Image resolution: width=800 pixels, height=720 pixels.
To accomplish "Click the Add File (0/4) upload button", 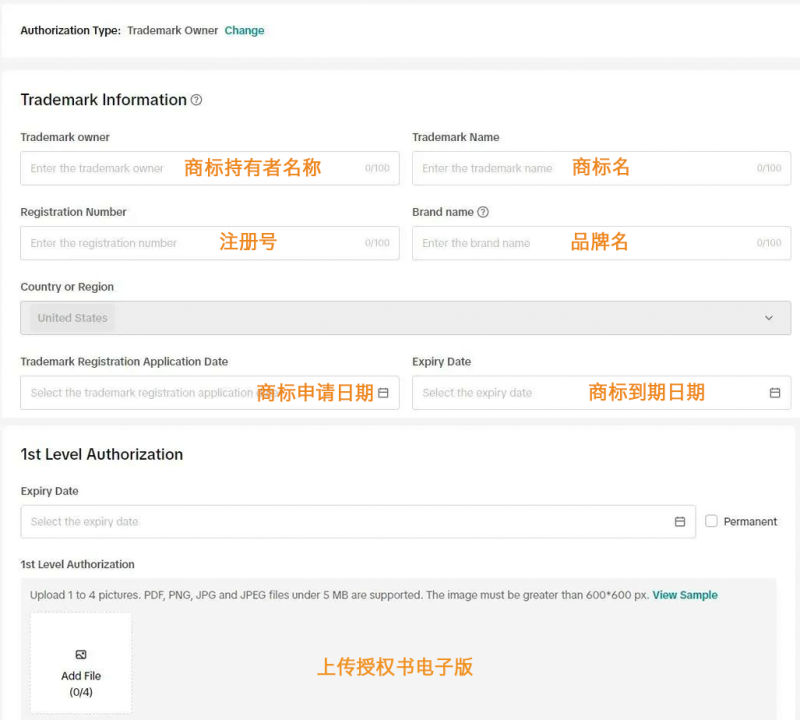I will click(x=81, y=664).
